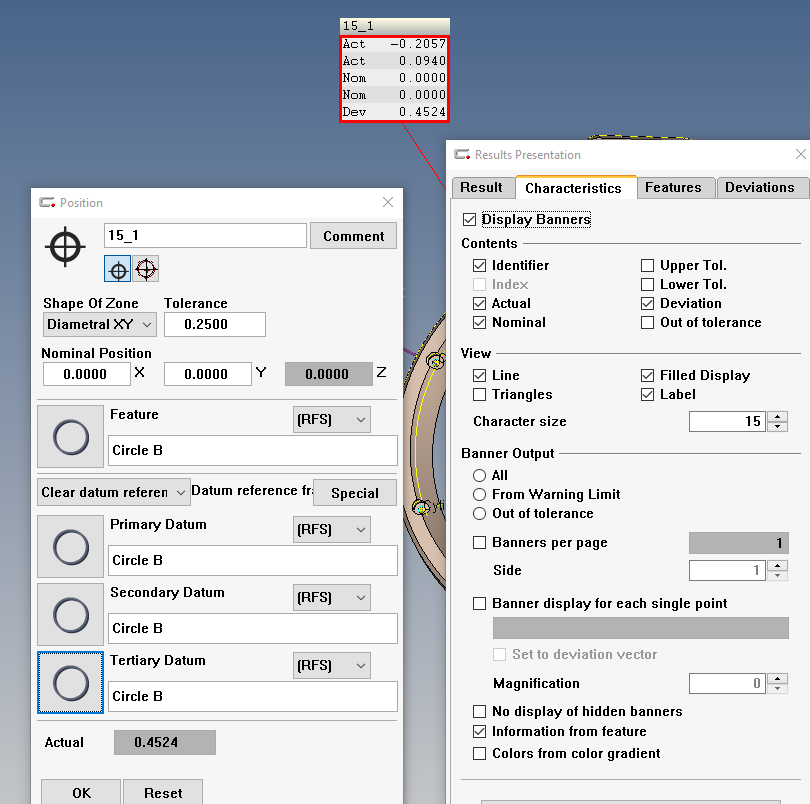Image resolution: width=810 pixels, height=804 pixels.
Task: Select the simple position mode icon
Action: point(118,270)
